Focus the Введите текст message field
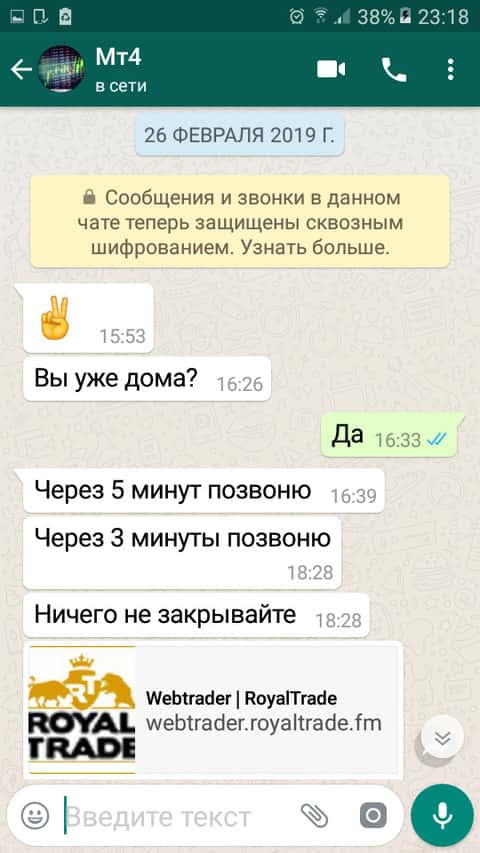Viewport: 480px width, 853px height. [x=180, y=816]
